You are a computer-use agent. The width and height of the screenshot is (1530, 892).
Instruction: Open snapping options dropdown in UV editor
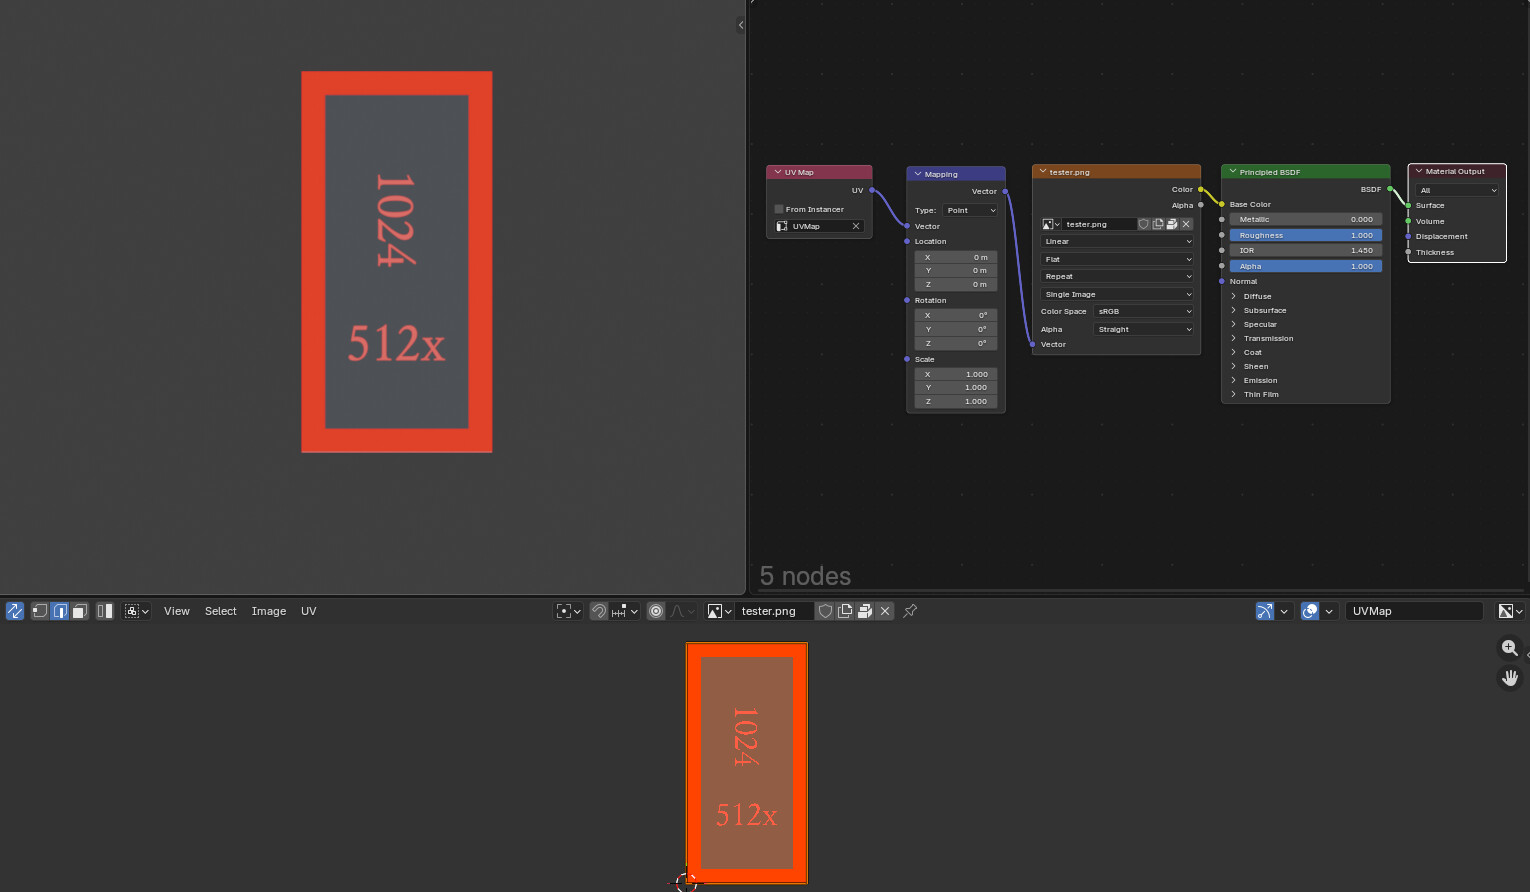coord(625,611)
